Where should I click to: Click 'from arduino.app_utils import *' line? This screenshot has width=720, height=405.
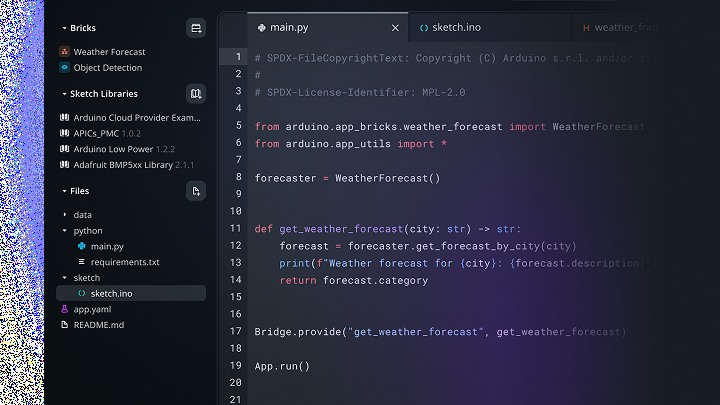click(x=350, y=144)
